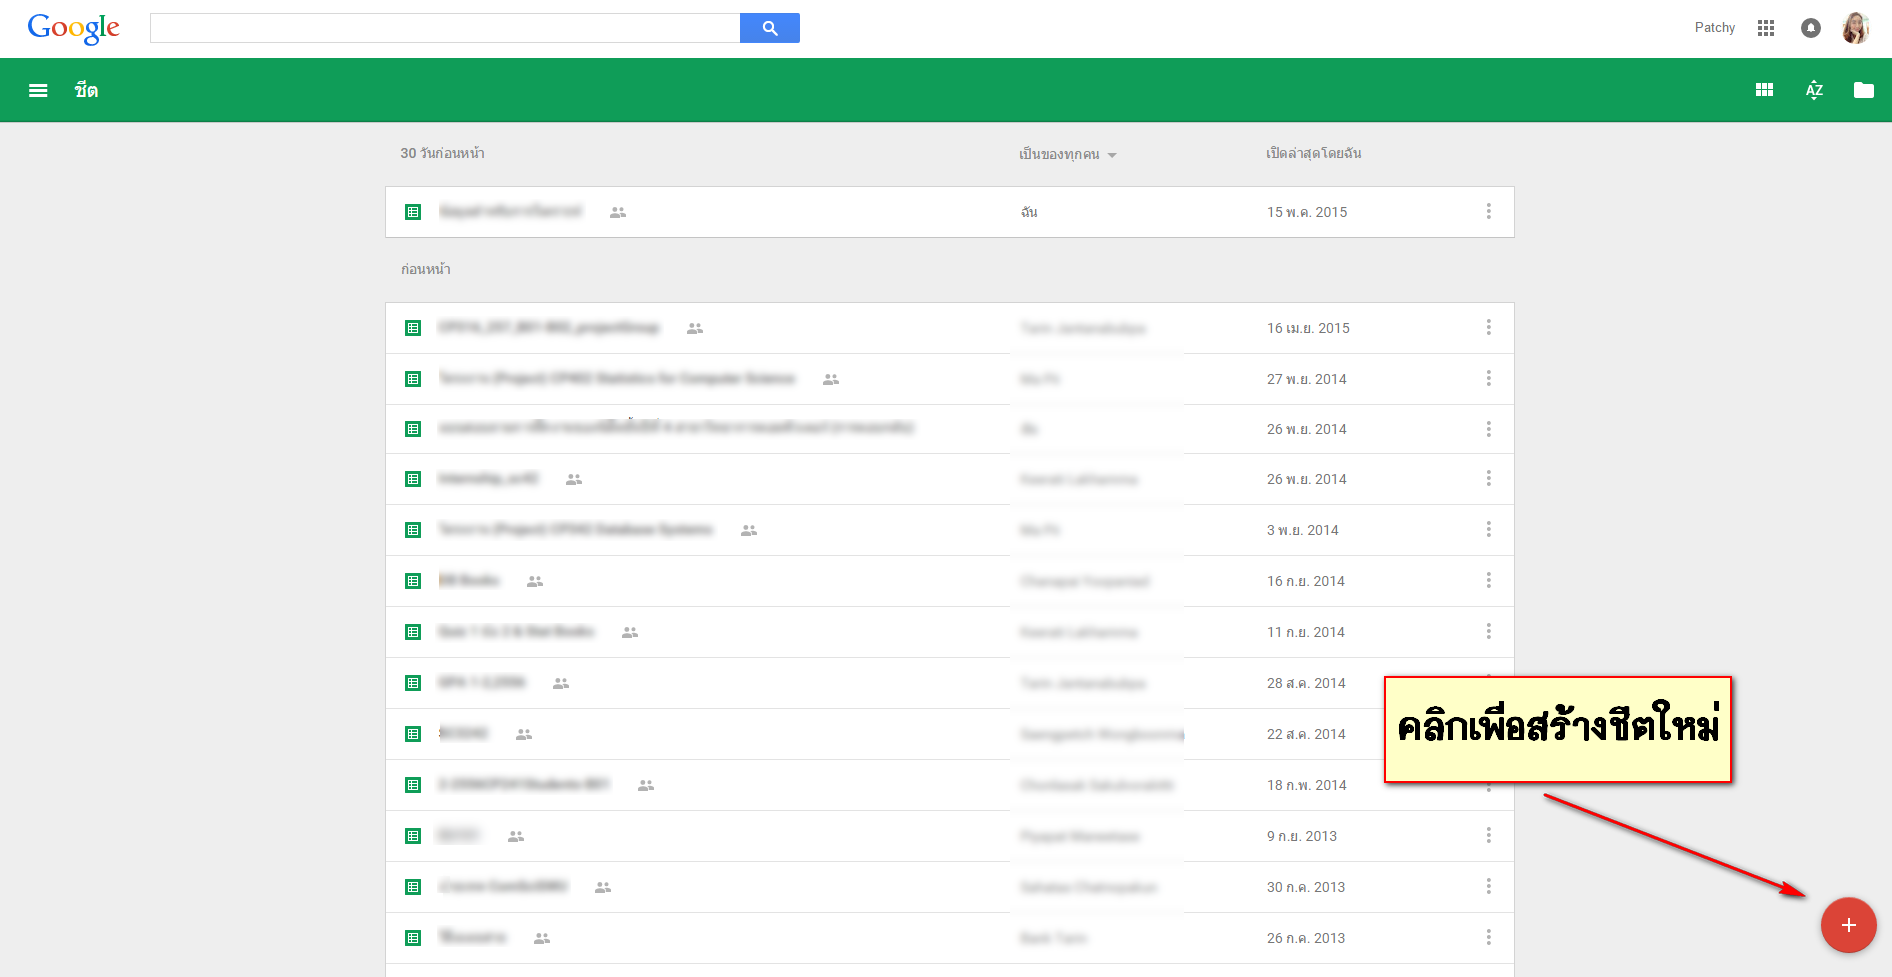Open more options for 27 พ.ย. 2014 file
Image resolution: width=1892 pixels, height=977 pixels.
point(1488,378)
